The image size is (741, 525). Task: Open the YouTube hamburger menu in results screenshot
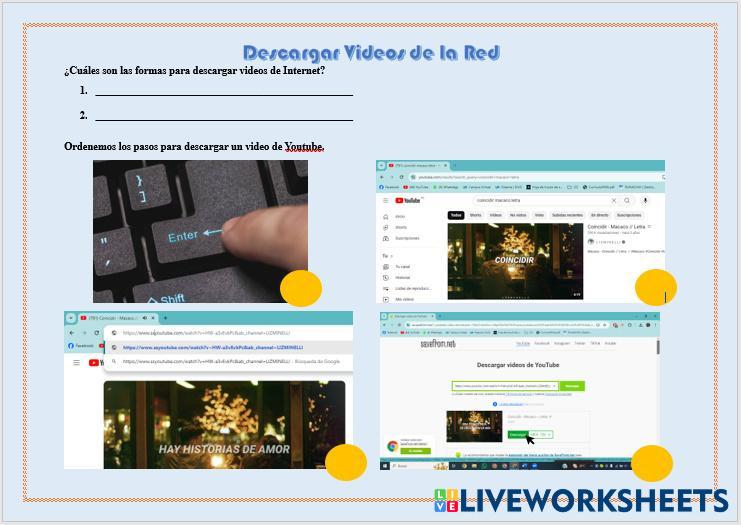tap(386, 201)
